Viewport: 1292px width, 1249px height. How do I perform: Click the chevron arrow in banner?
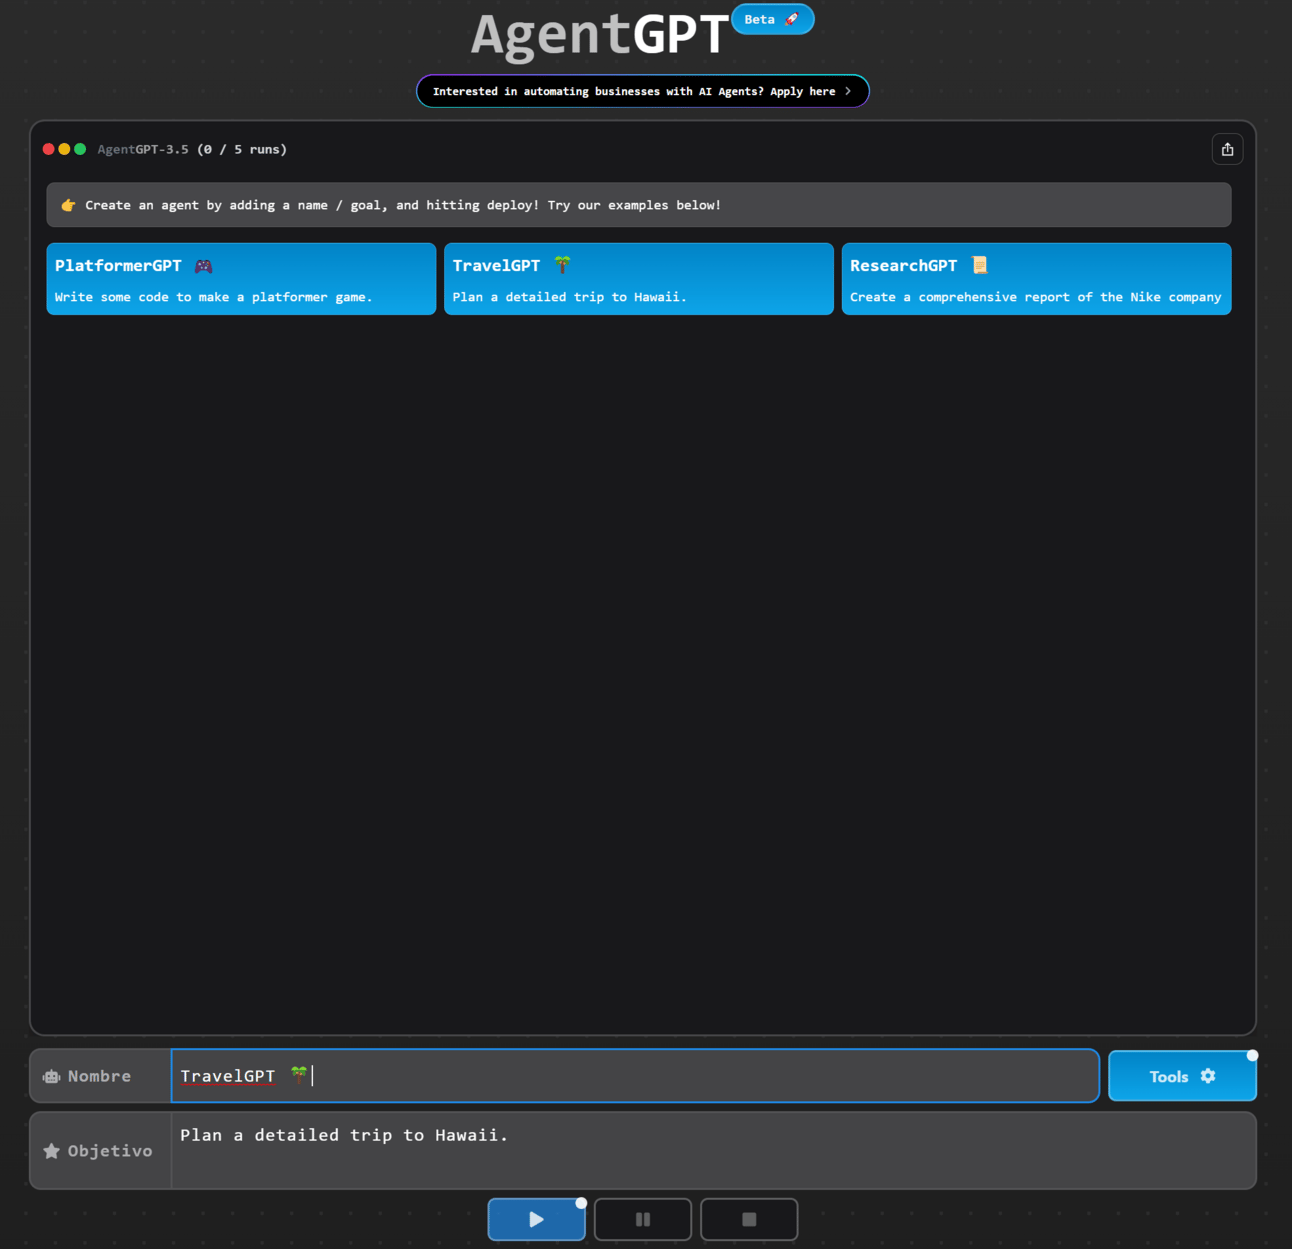point(848,91)
